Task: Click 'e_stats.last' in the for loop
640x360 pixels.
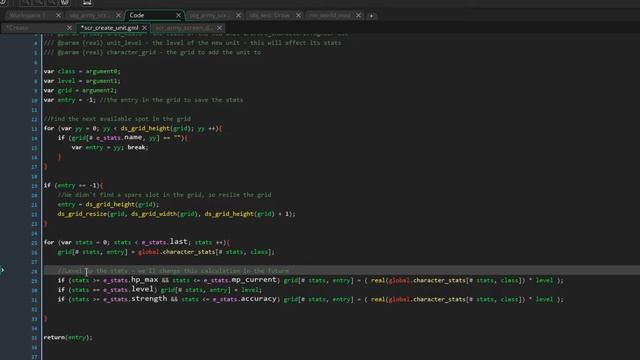Action: point(164,242)
